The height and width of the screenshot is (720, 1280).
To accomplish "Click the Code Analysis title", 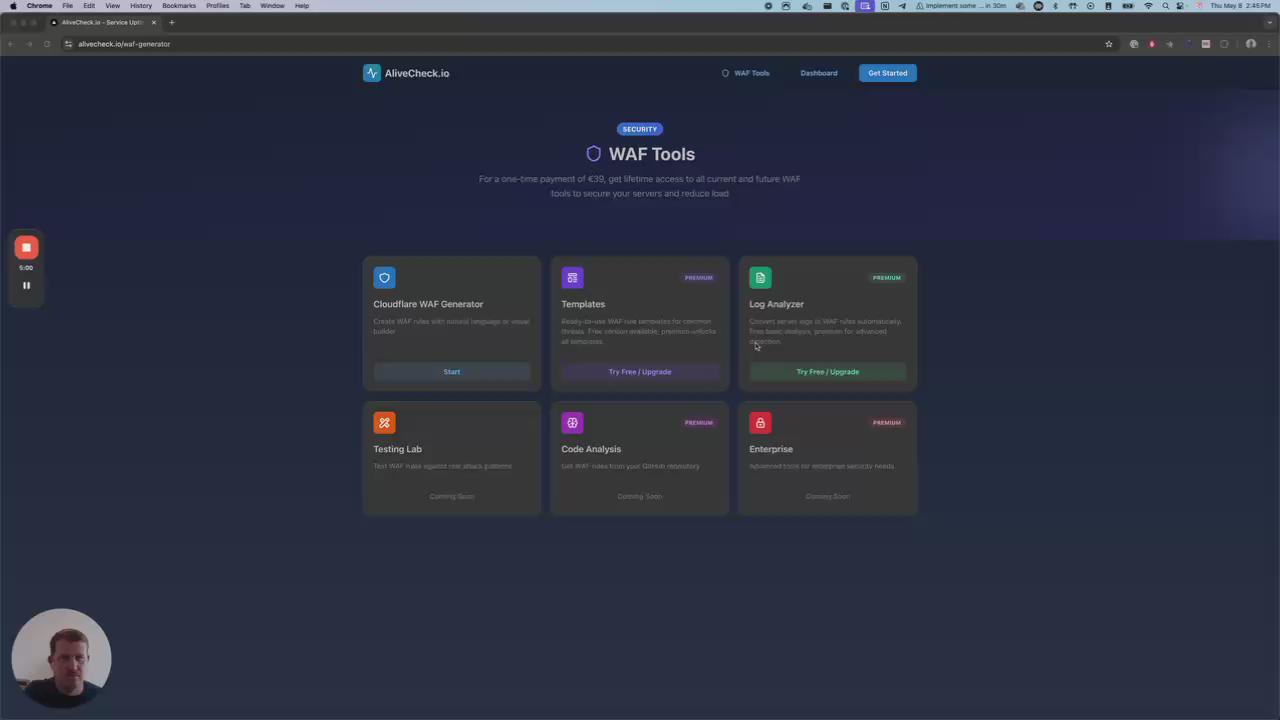I will [591, 449].
